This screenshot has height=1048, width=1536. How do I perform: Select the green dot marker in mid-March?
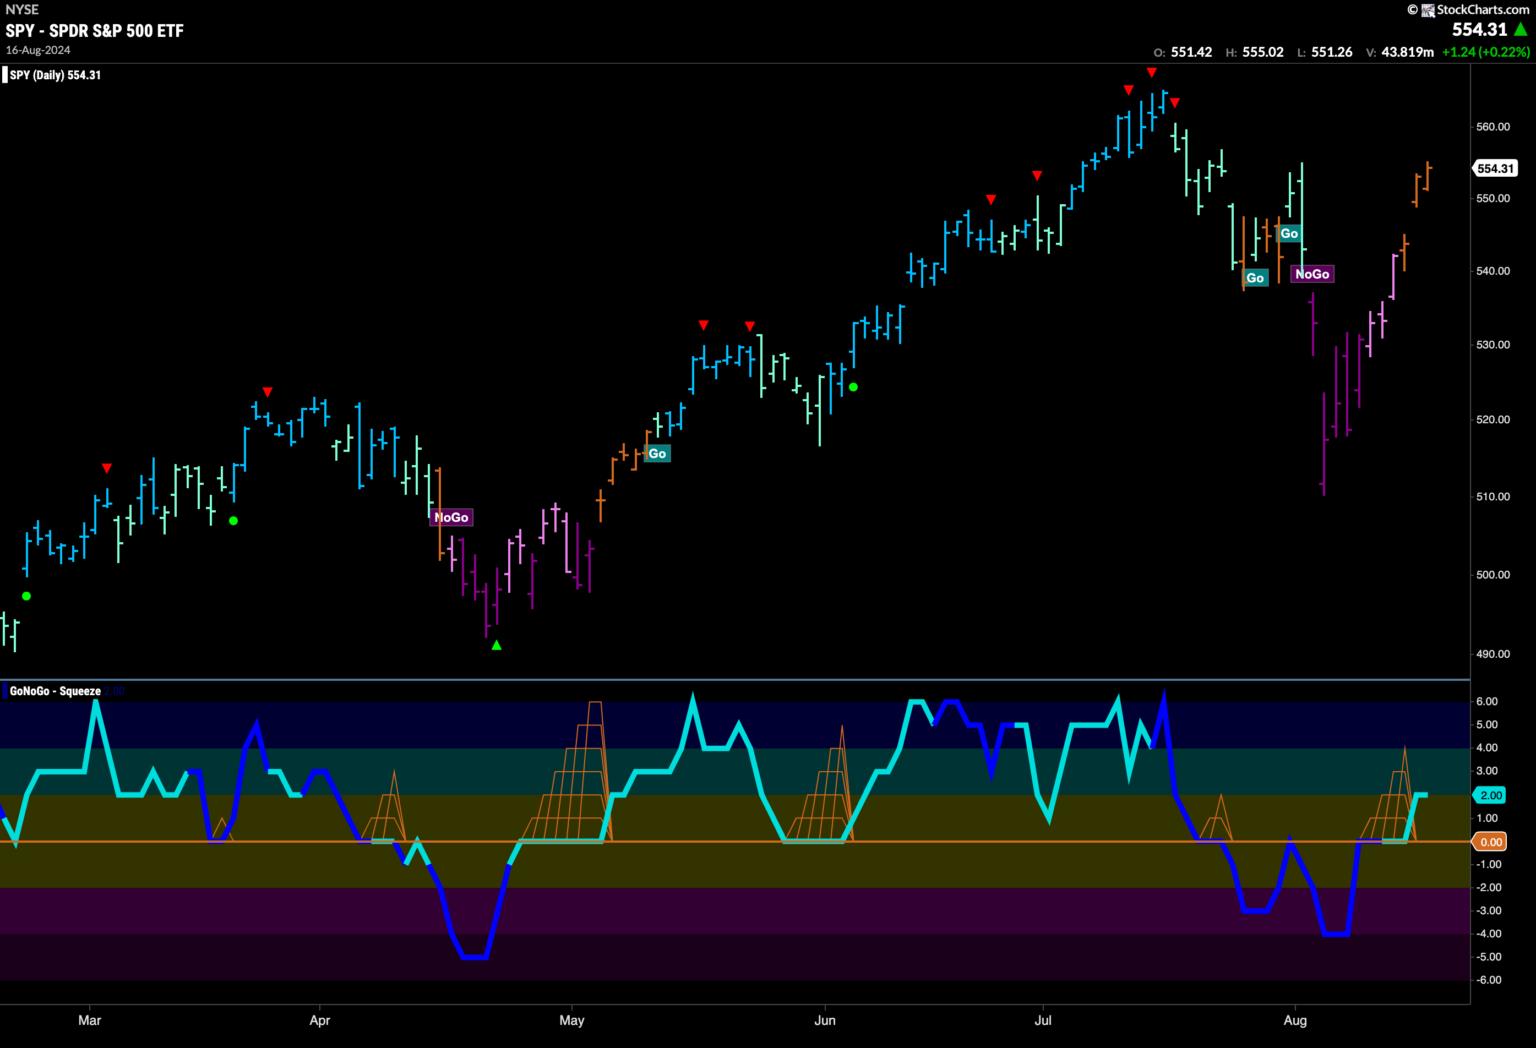pyautogui.click(x=233, y=520)
